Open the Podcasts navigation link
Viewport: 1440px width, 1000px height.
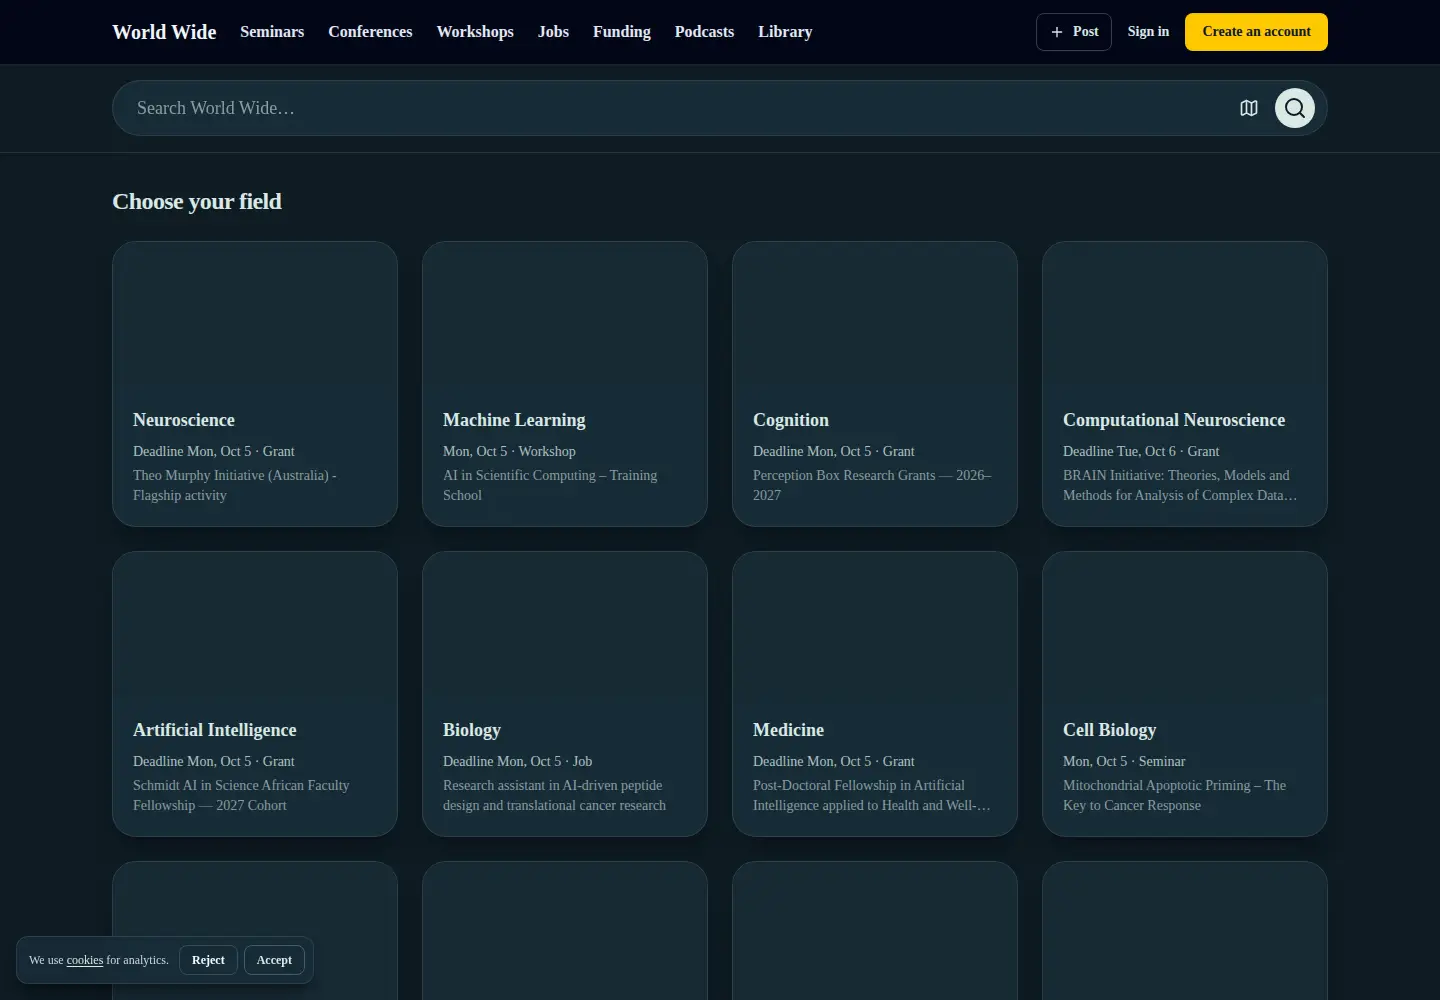[x=704, y=32]
